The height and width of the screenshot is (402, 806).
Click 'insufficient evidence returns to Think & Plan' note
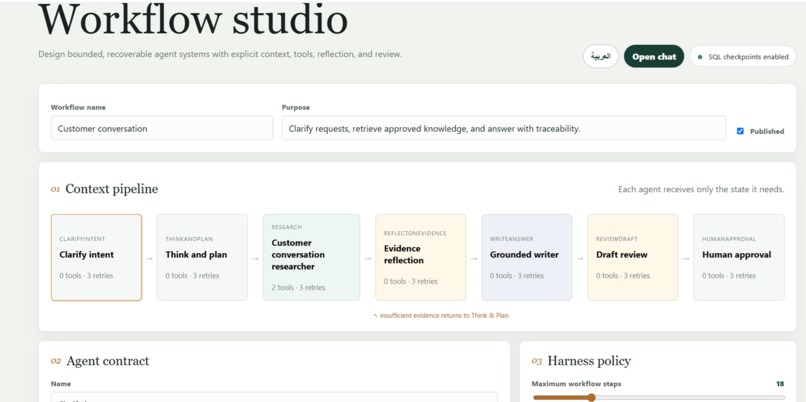pos(441,316)
